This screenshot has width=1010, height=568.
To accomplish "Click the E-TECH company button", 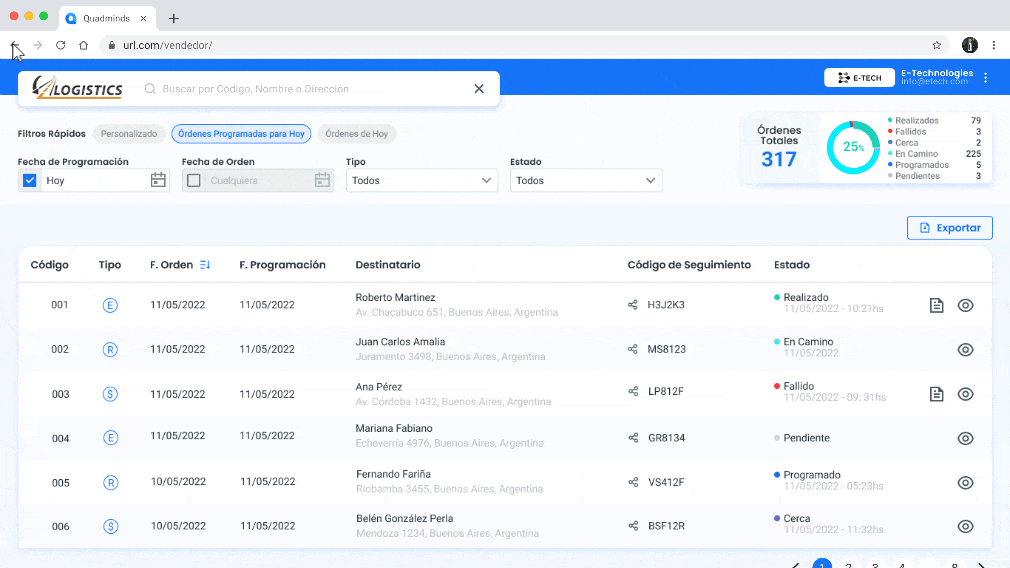I will coord(859,78).
